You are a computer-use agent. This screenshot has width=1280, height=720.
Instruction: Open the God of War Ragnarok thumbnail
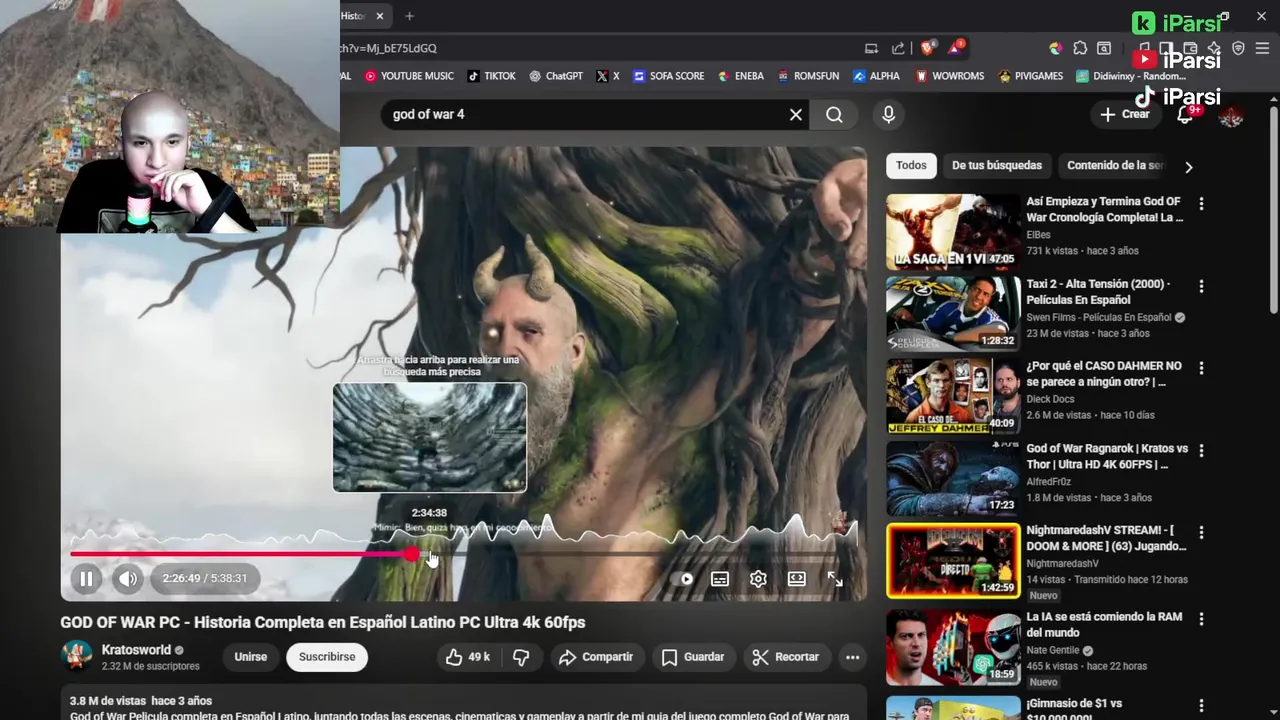(x=953, y=478)
